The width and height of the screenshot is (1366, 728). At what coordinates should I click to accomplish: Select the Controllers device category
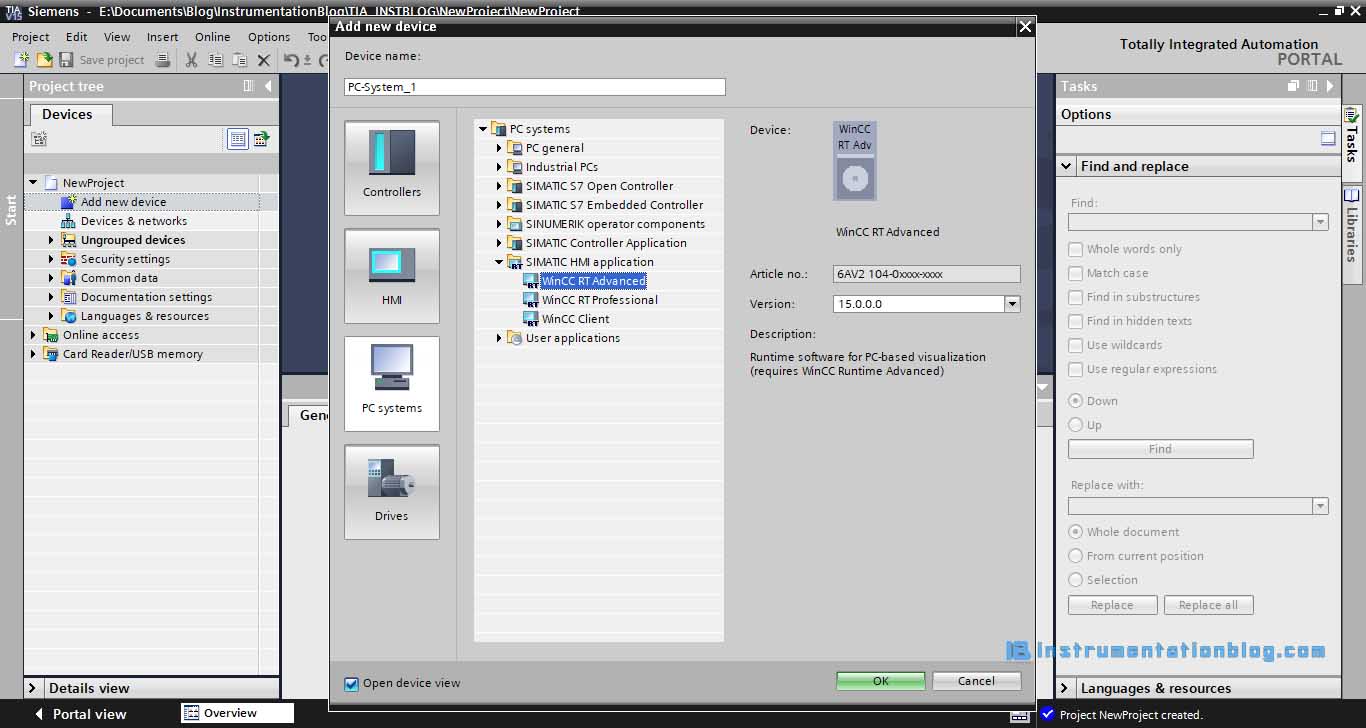tap(392, 168)
